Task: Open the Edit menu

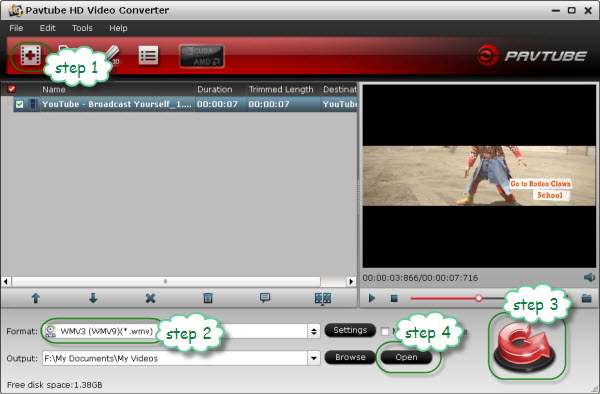Action: 47,28
